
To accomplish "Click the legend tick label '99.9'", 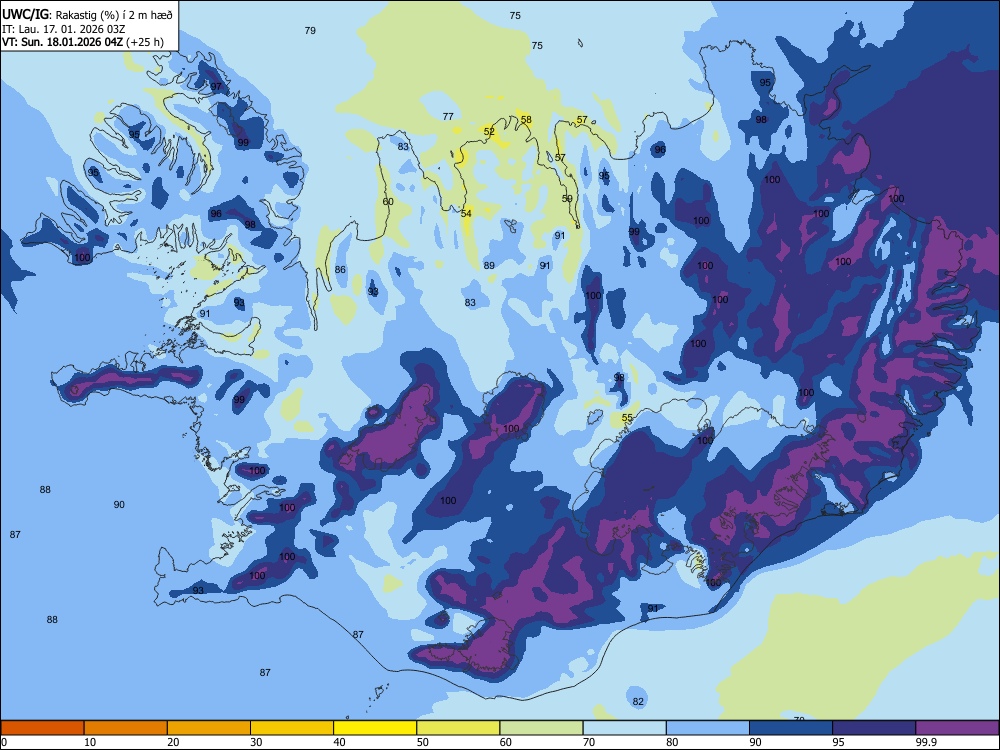I will tap(926, 742).
